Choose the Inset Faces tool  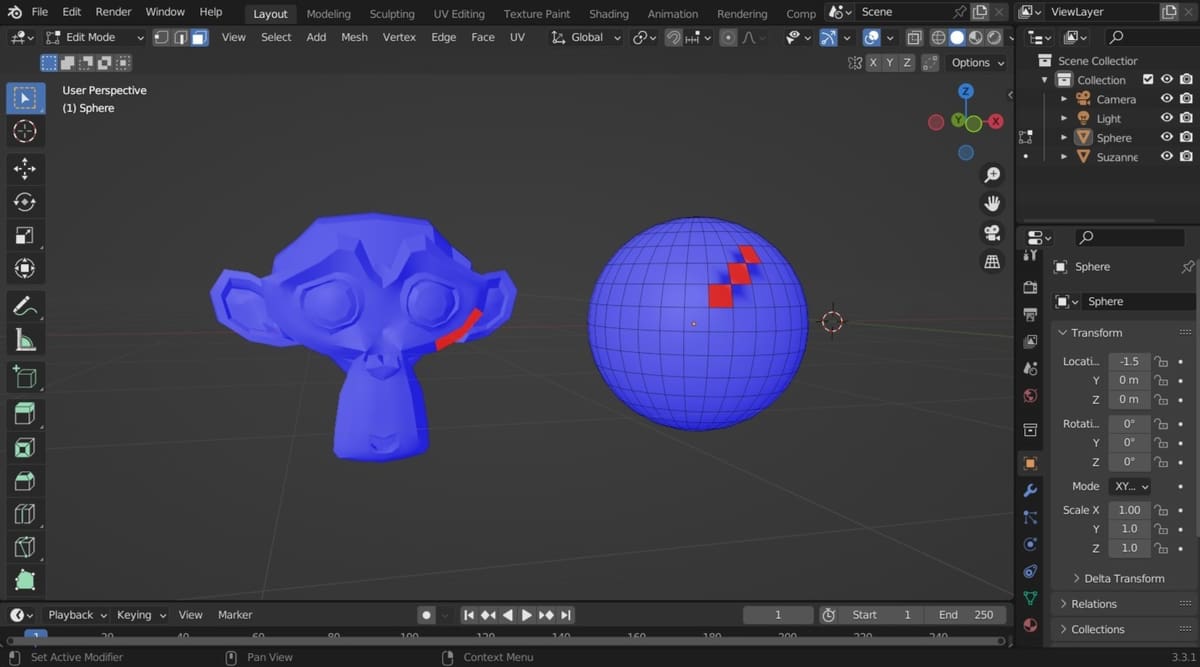[25, 448]
